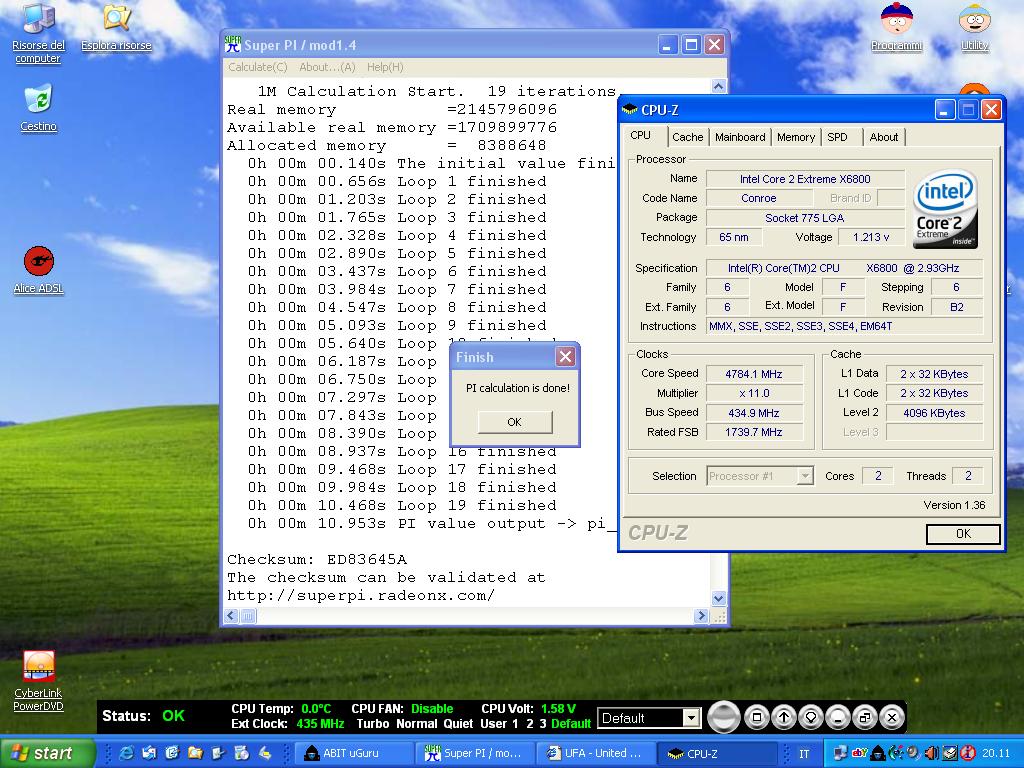
Task: Open the Calculate(C) menu in Super PI
Action: coord(257,67)
